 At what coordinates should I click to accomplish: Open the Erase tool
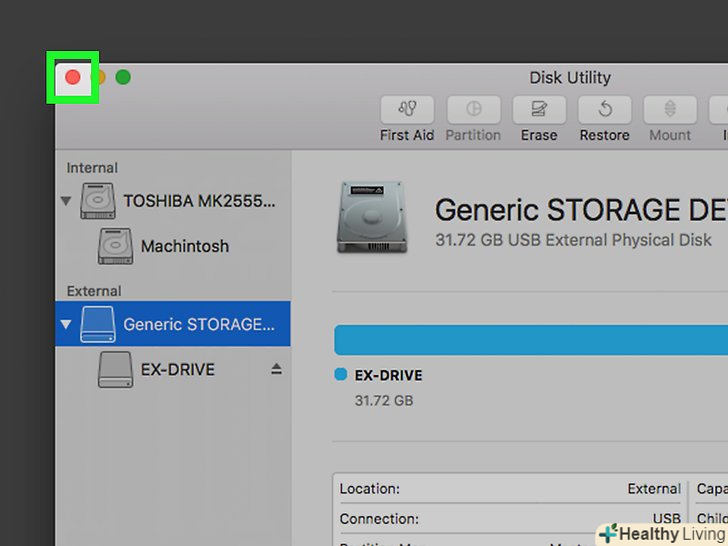tap(539, 110)
